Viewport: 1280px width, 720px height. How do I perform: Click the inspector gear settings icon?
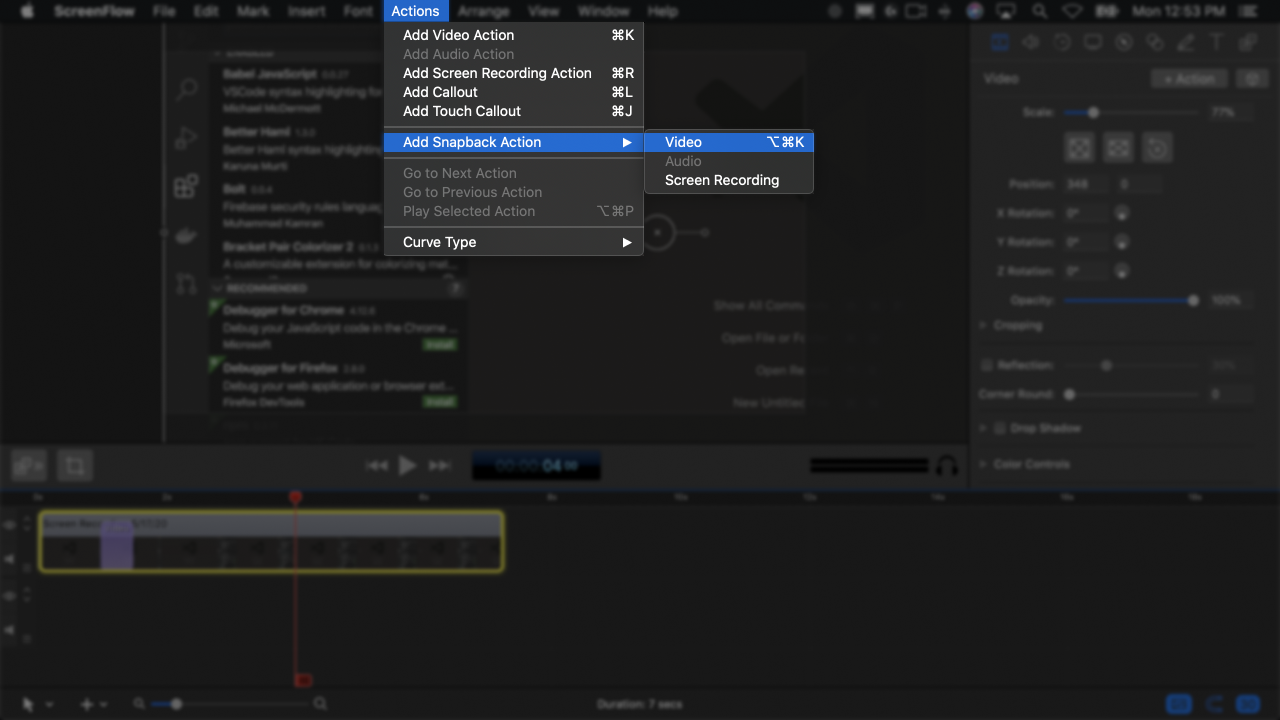click(1250, 79)
